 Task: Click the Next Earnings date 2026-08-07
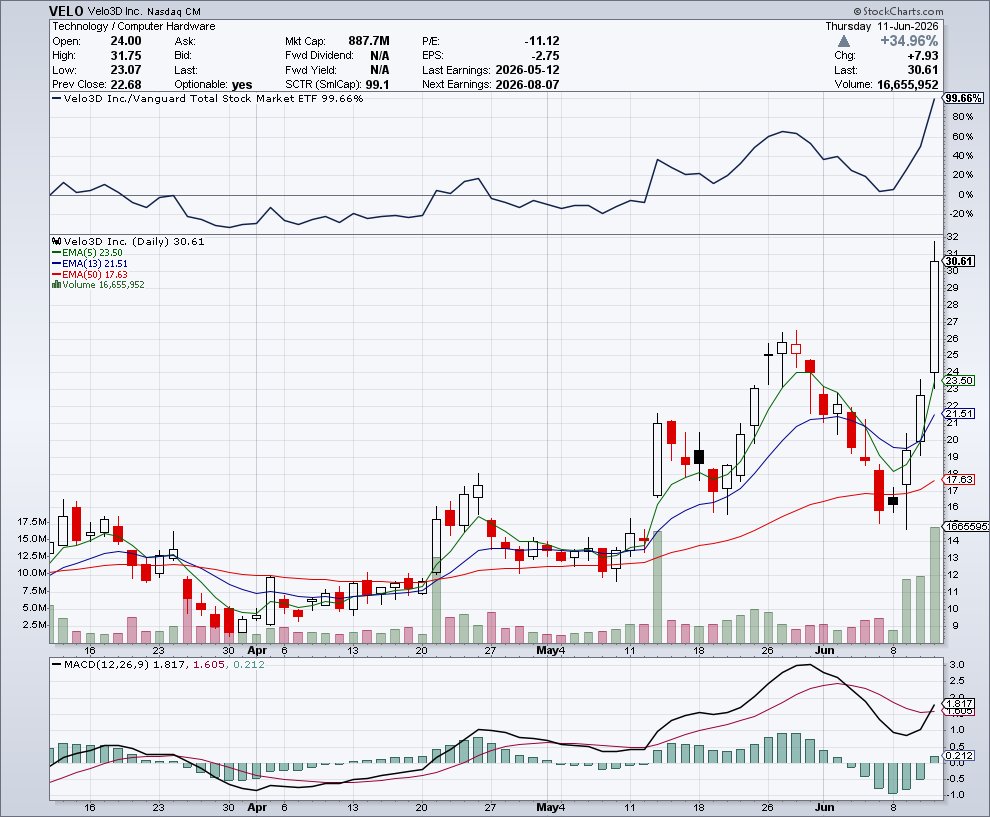pyautogui.click(x=527, y=85)
